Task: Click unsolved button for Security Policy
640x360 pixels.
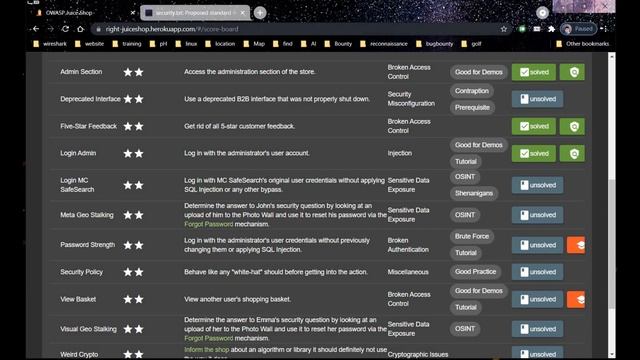Action: (x=538, y=272)
